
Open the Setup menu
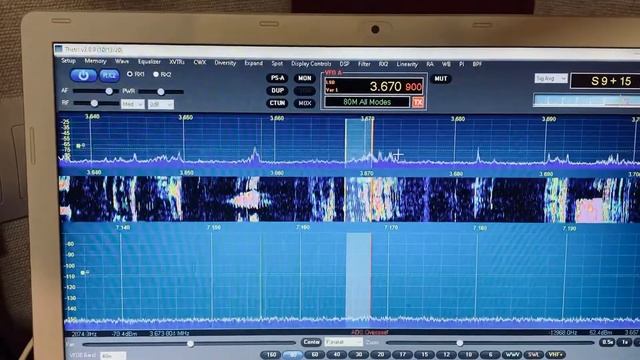point(69,61)
